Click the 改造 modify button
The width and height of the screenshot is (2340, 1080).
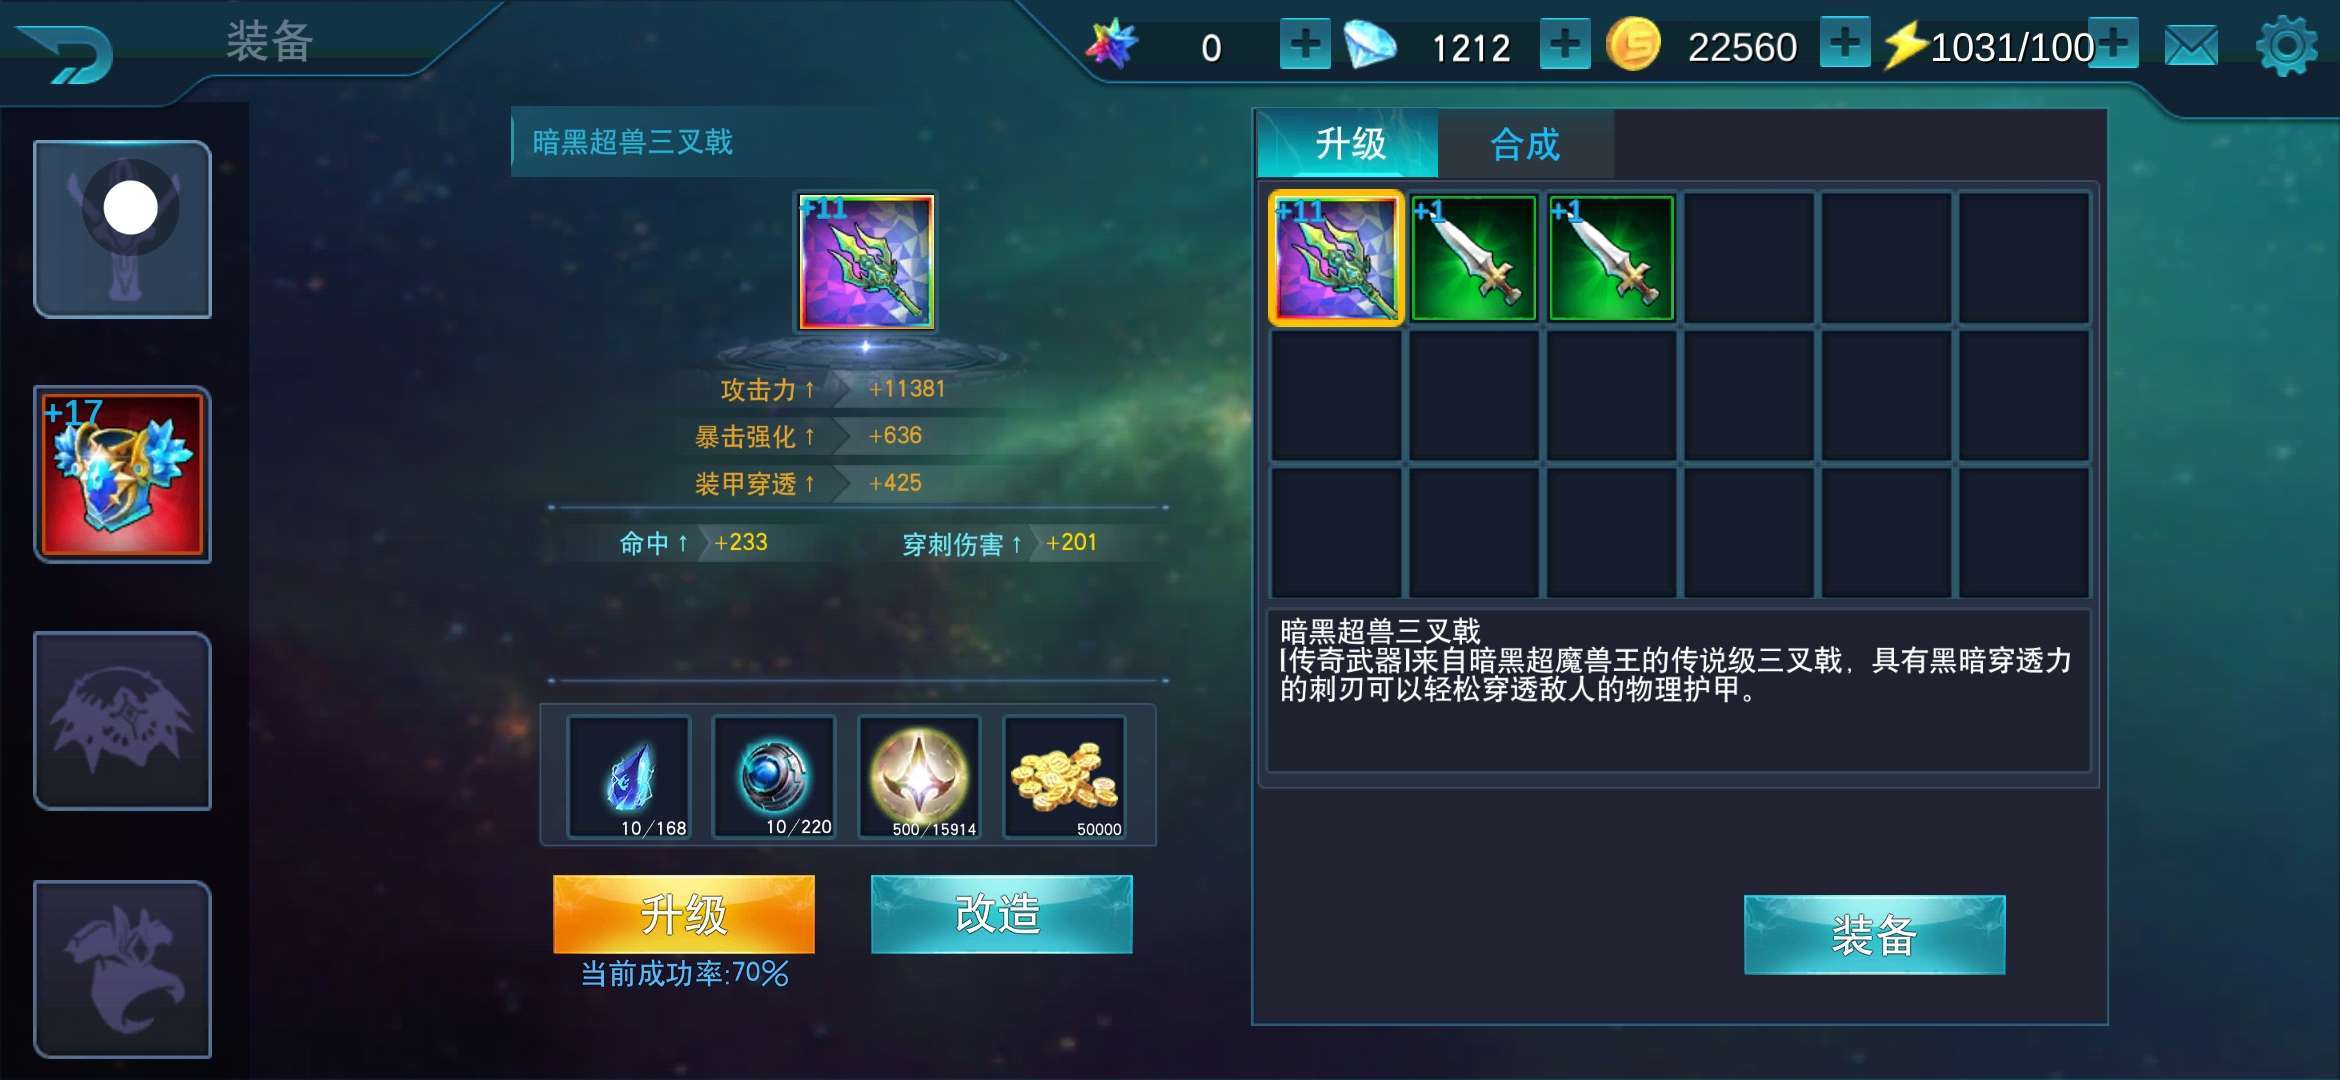click(1001, 914)
